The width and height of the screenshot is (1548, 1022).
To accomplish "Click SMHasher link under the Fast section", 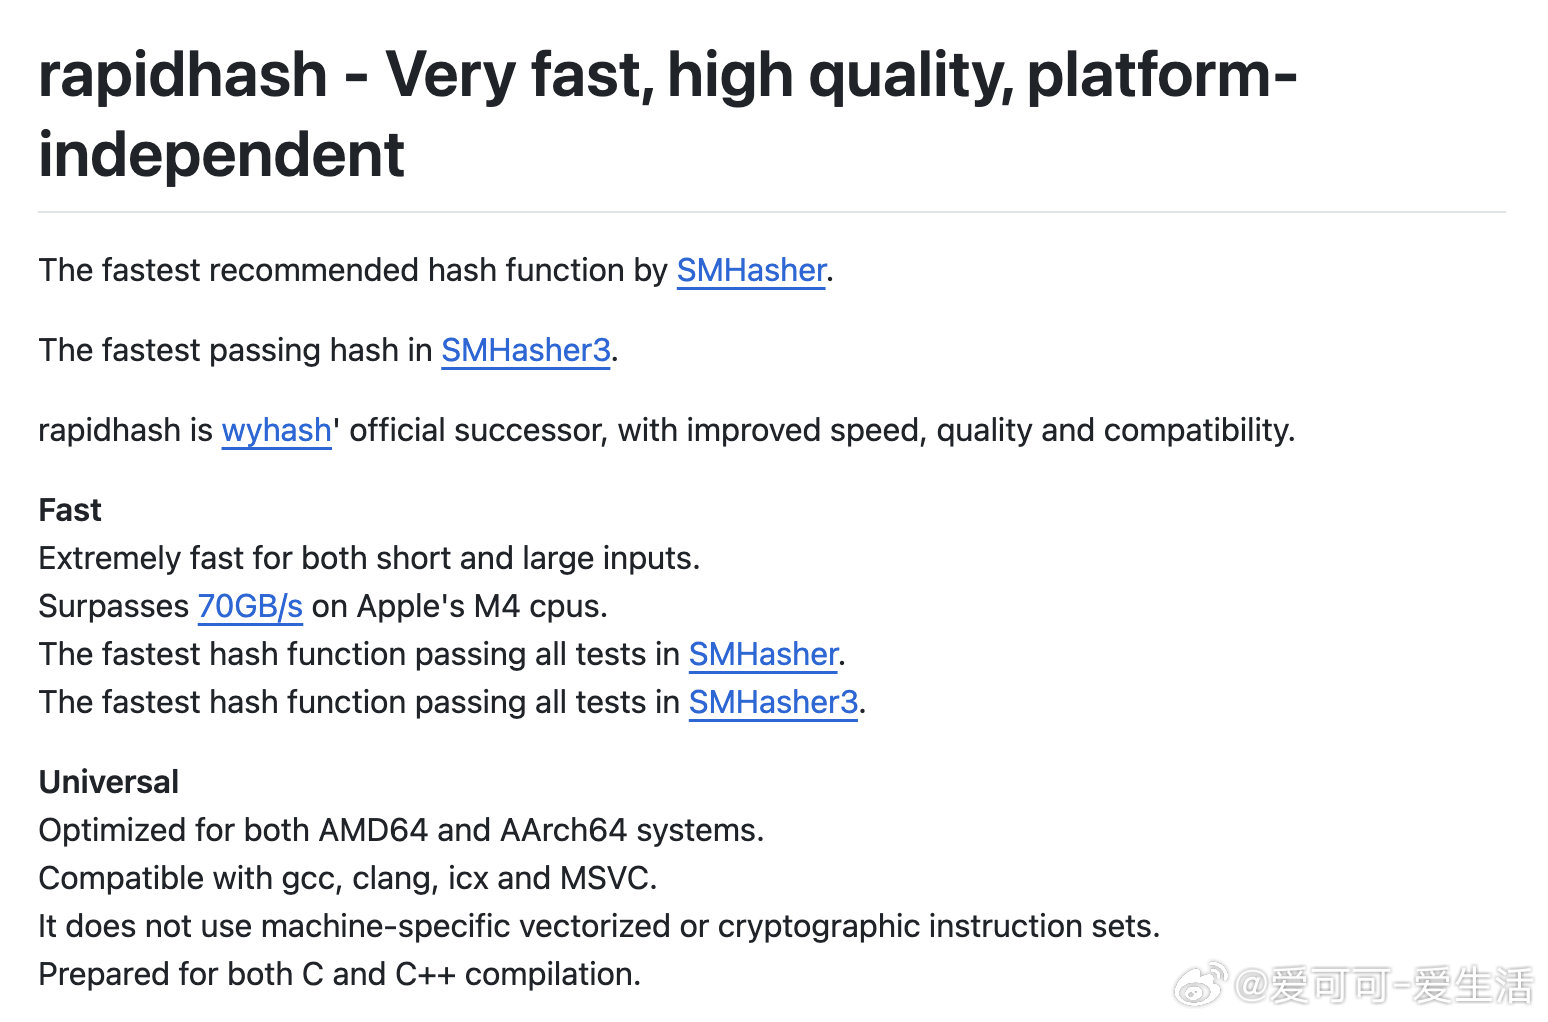I will point(763,654).
